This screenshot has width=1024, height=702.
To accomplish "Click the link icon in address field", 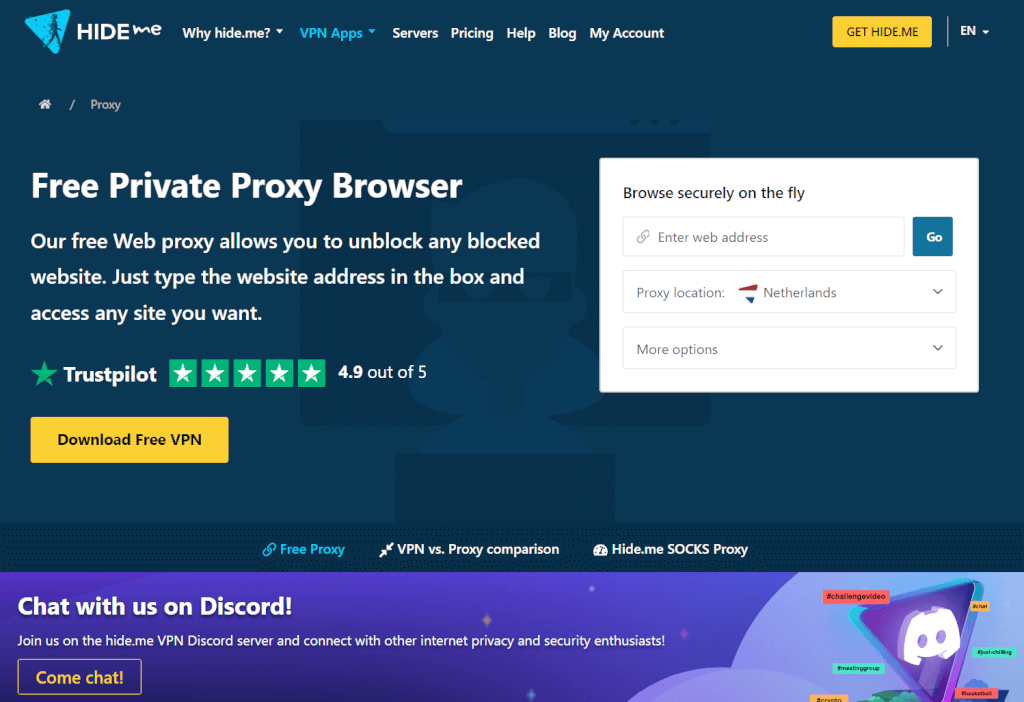I will point(643,236).
